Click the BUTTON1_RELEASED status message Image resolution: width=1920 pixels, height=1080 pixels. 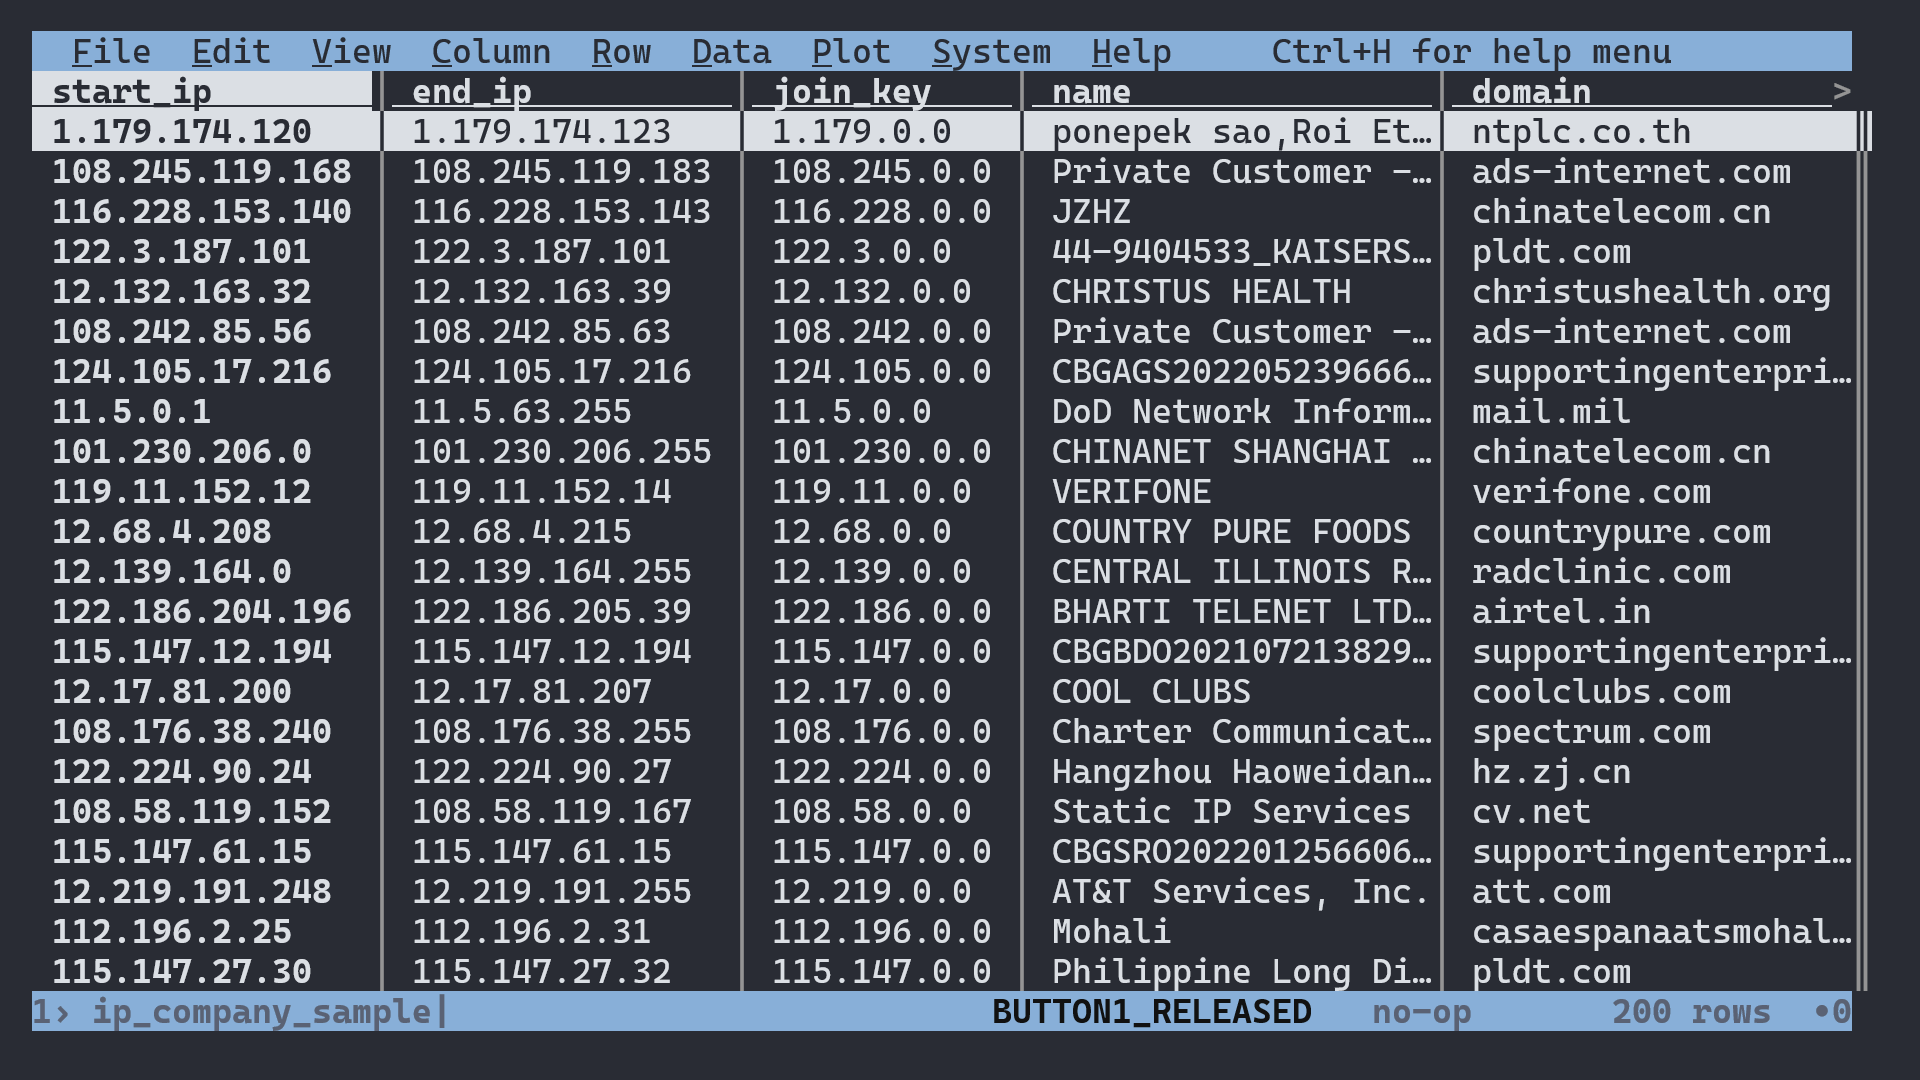pos(1150,1011)
